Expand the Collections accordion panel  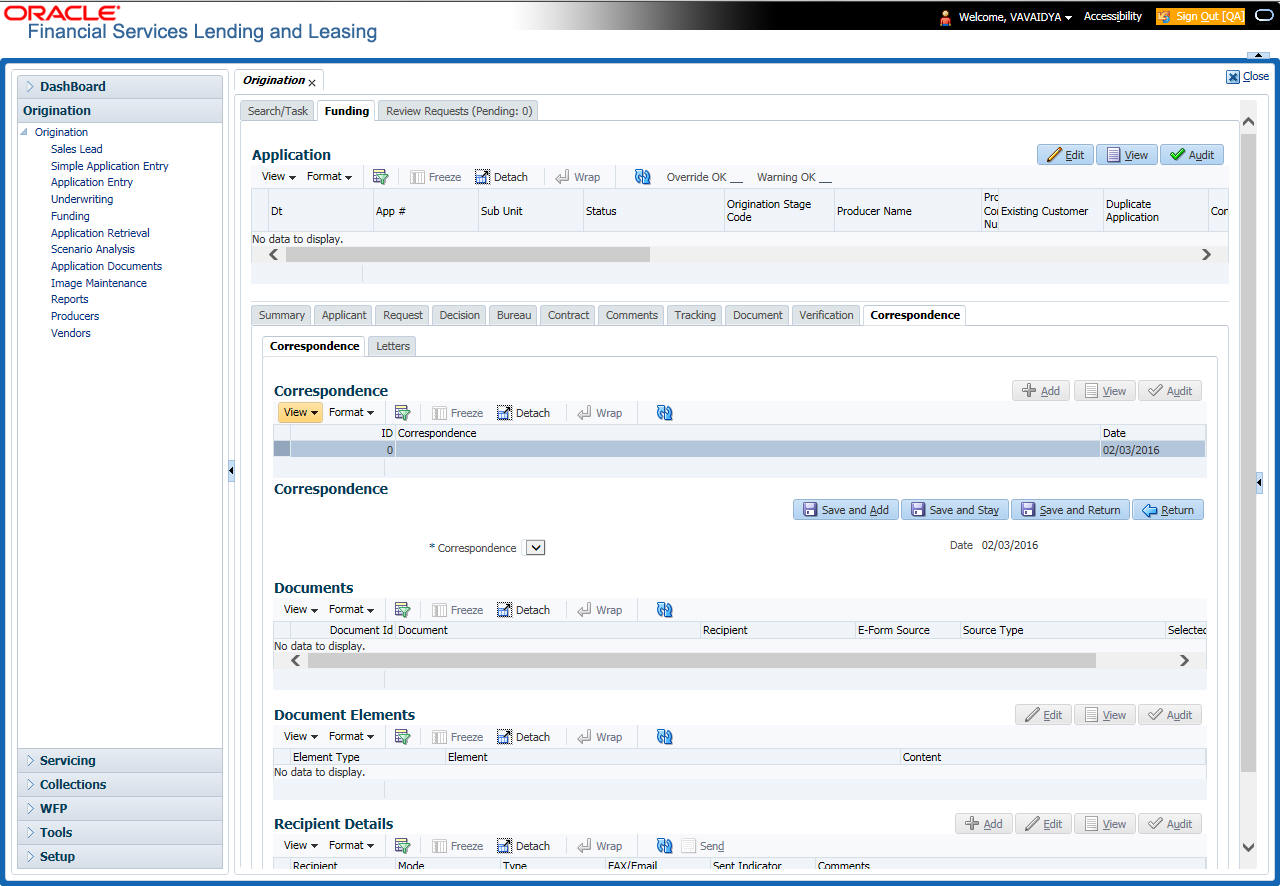(120, 784)
